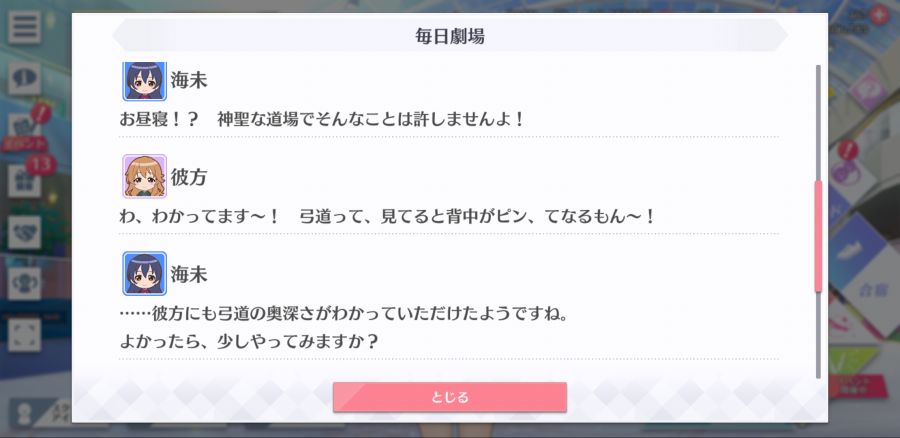900x438 pixels.
Task: Tap the red plus icon top right
Action: (x=878, y=15)
